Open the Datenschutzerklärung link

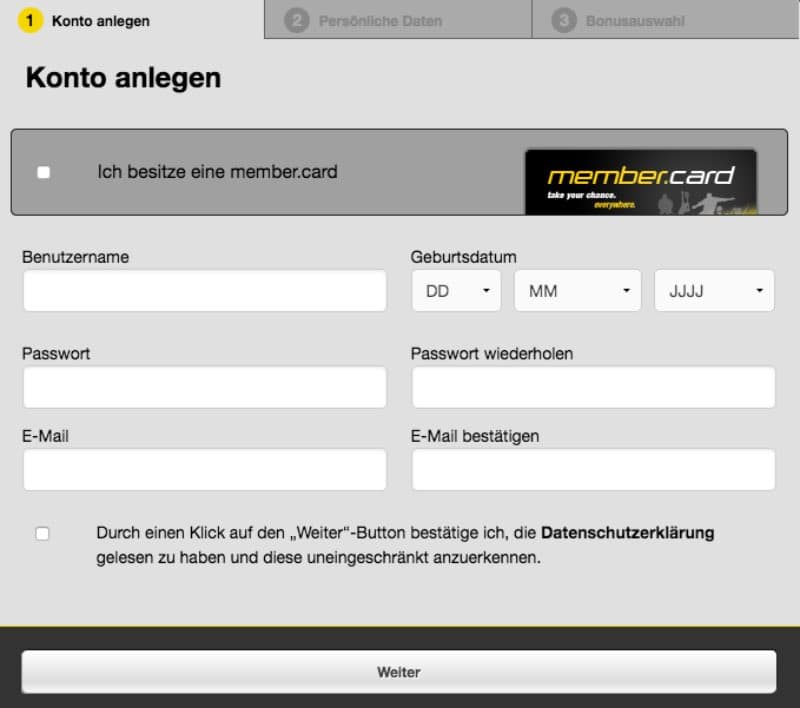(x=628, y=533)
